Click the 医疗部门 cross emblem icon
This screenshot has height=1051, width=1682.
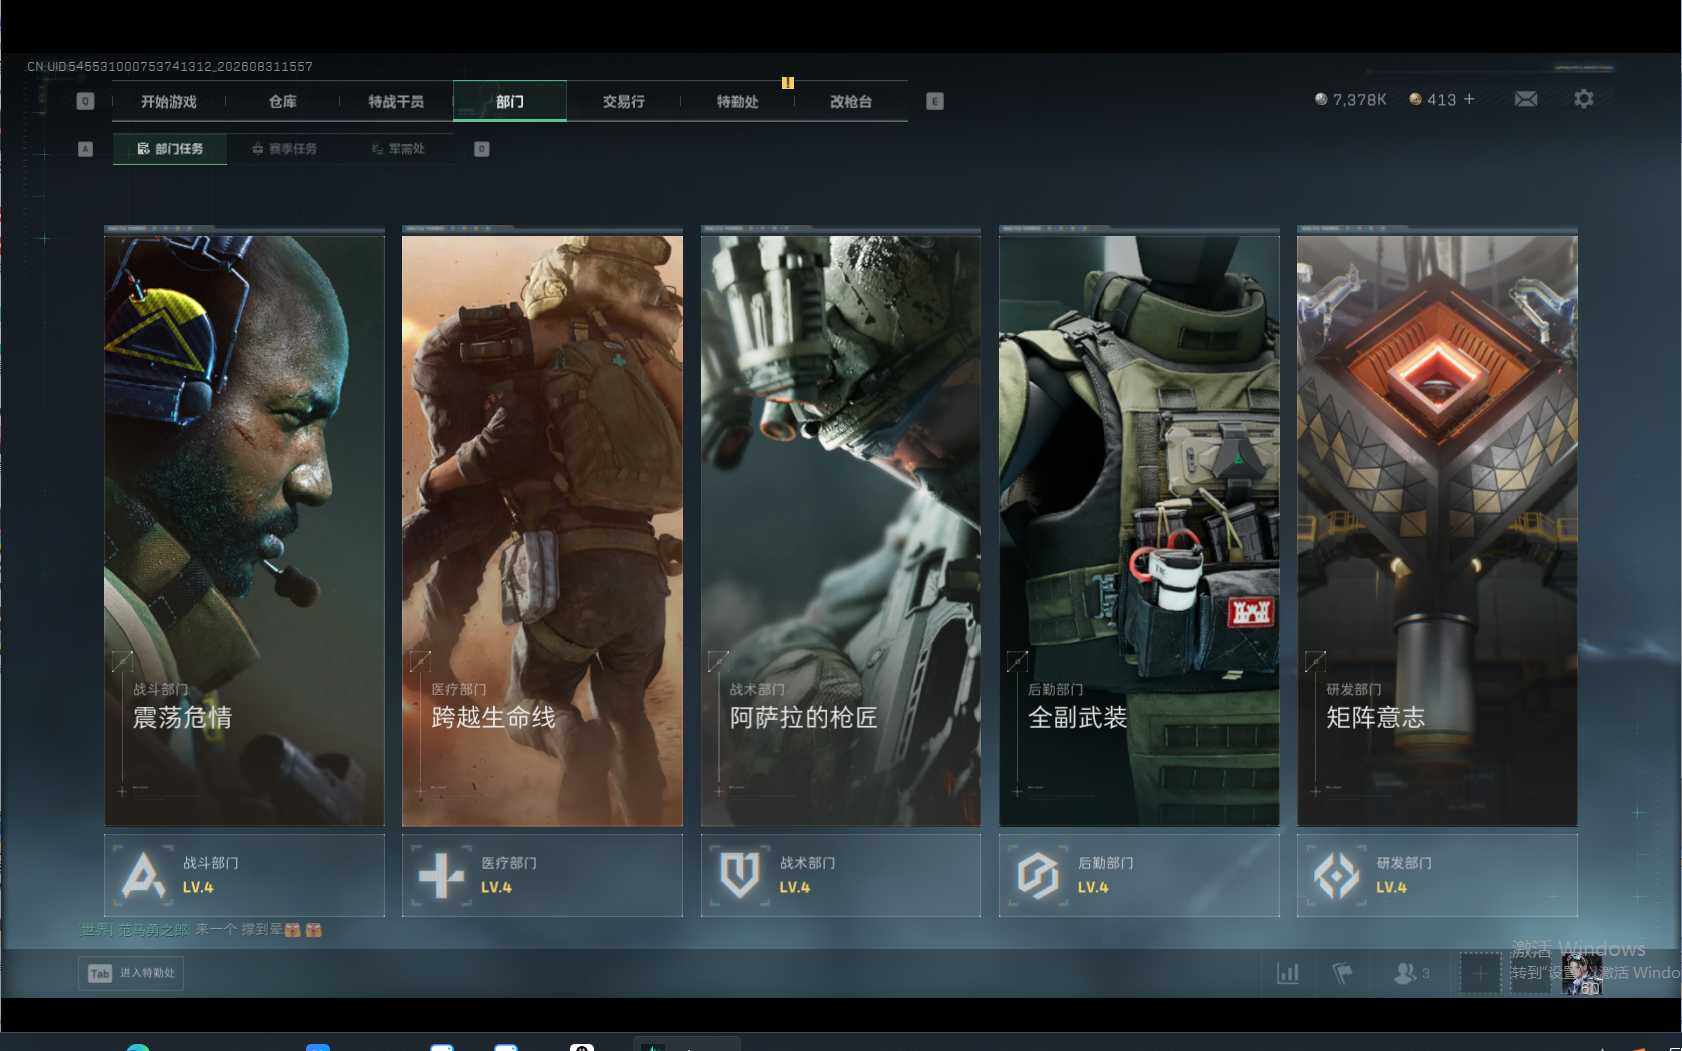(x=441, y=875)
